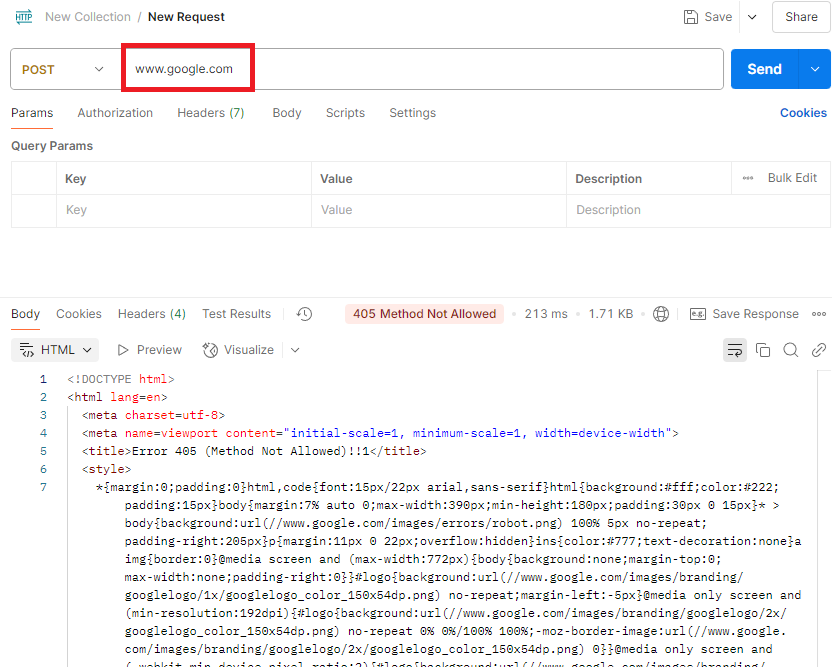Open the HTML format dropdown
This screenshot has height=667, width=832.
tap(55, 350)
